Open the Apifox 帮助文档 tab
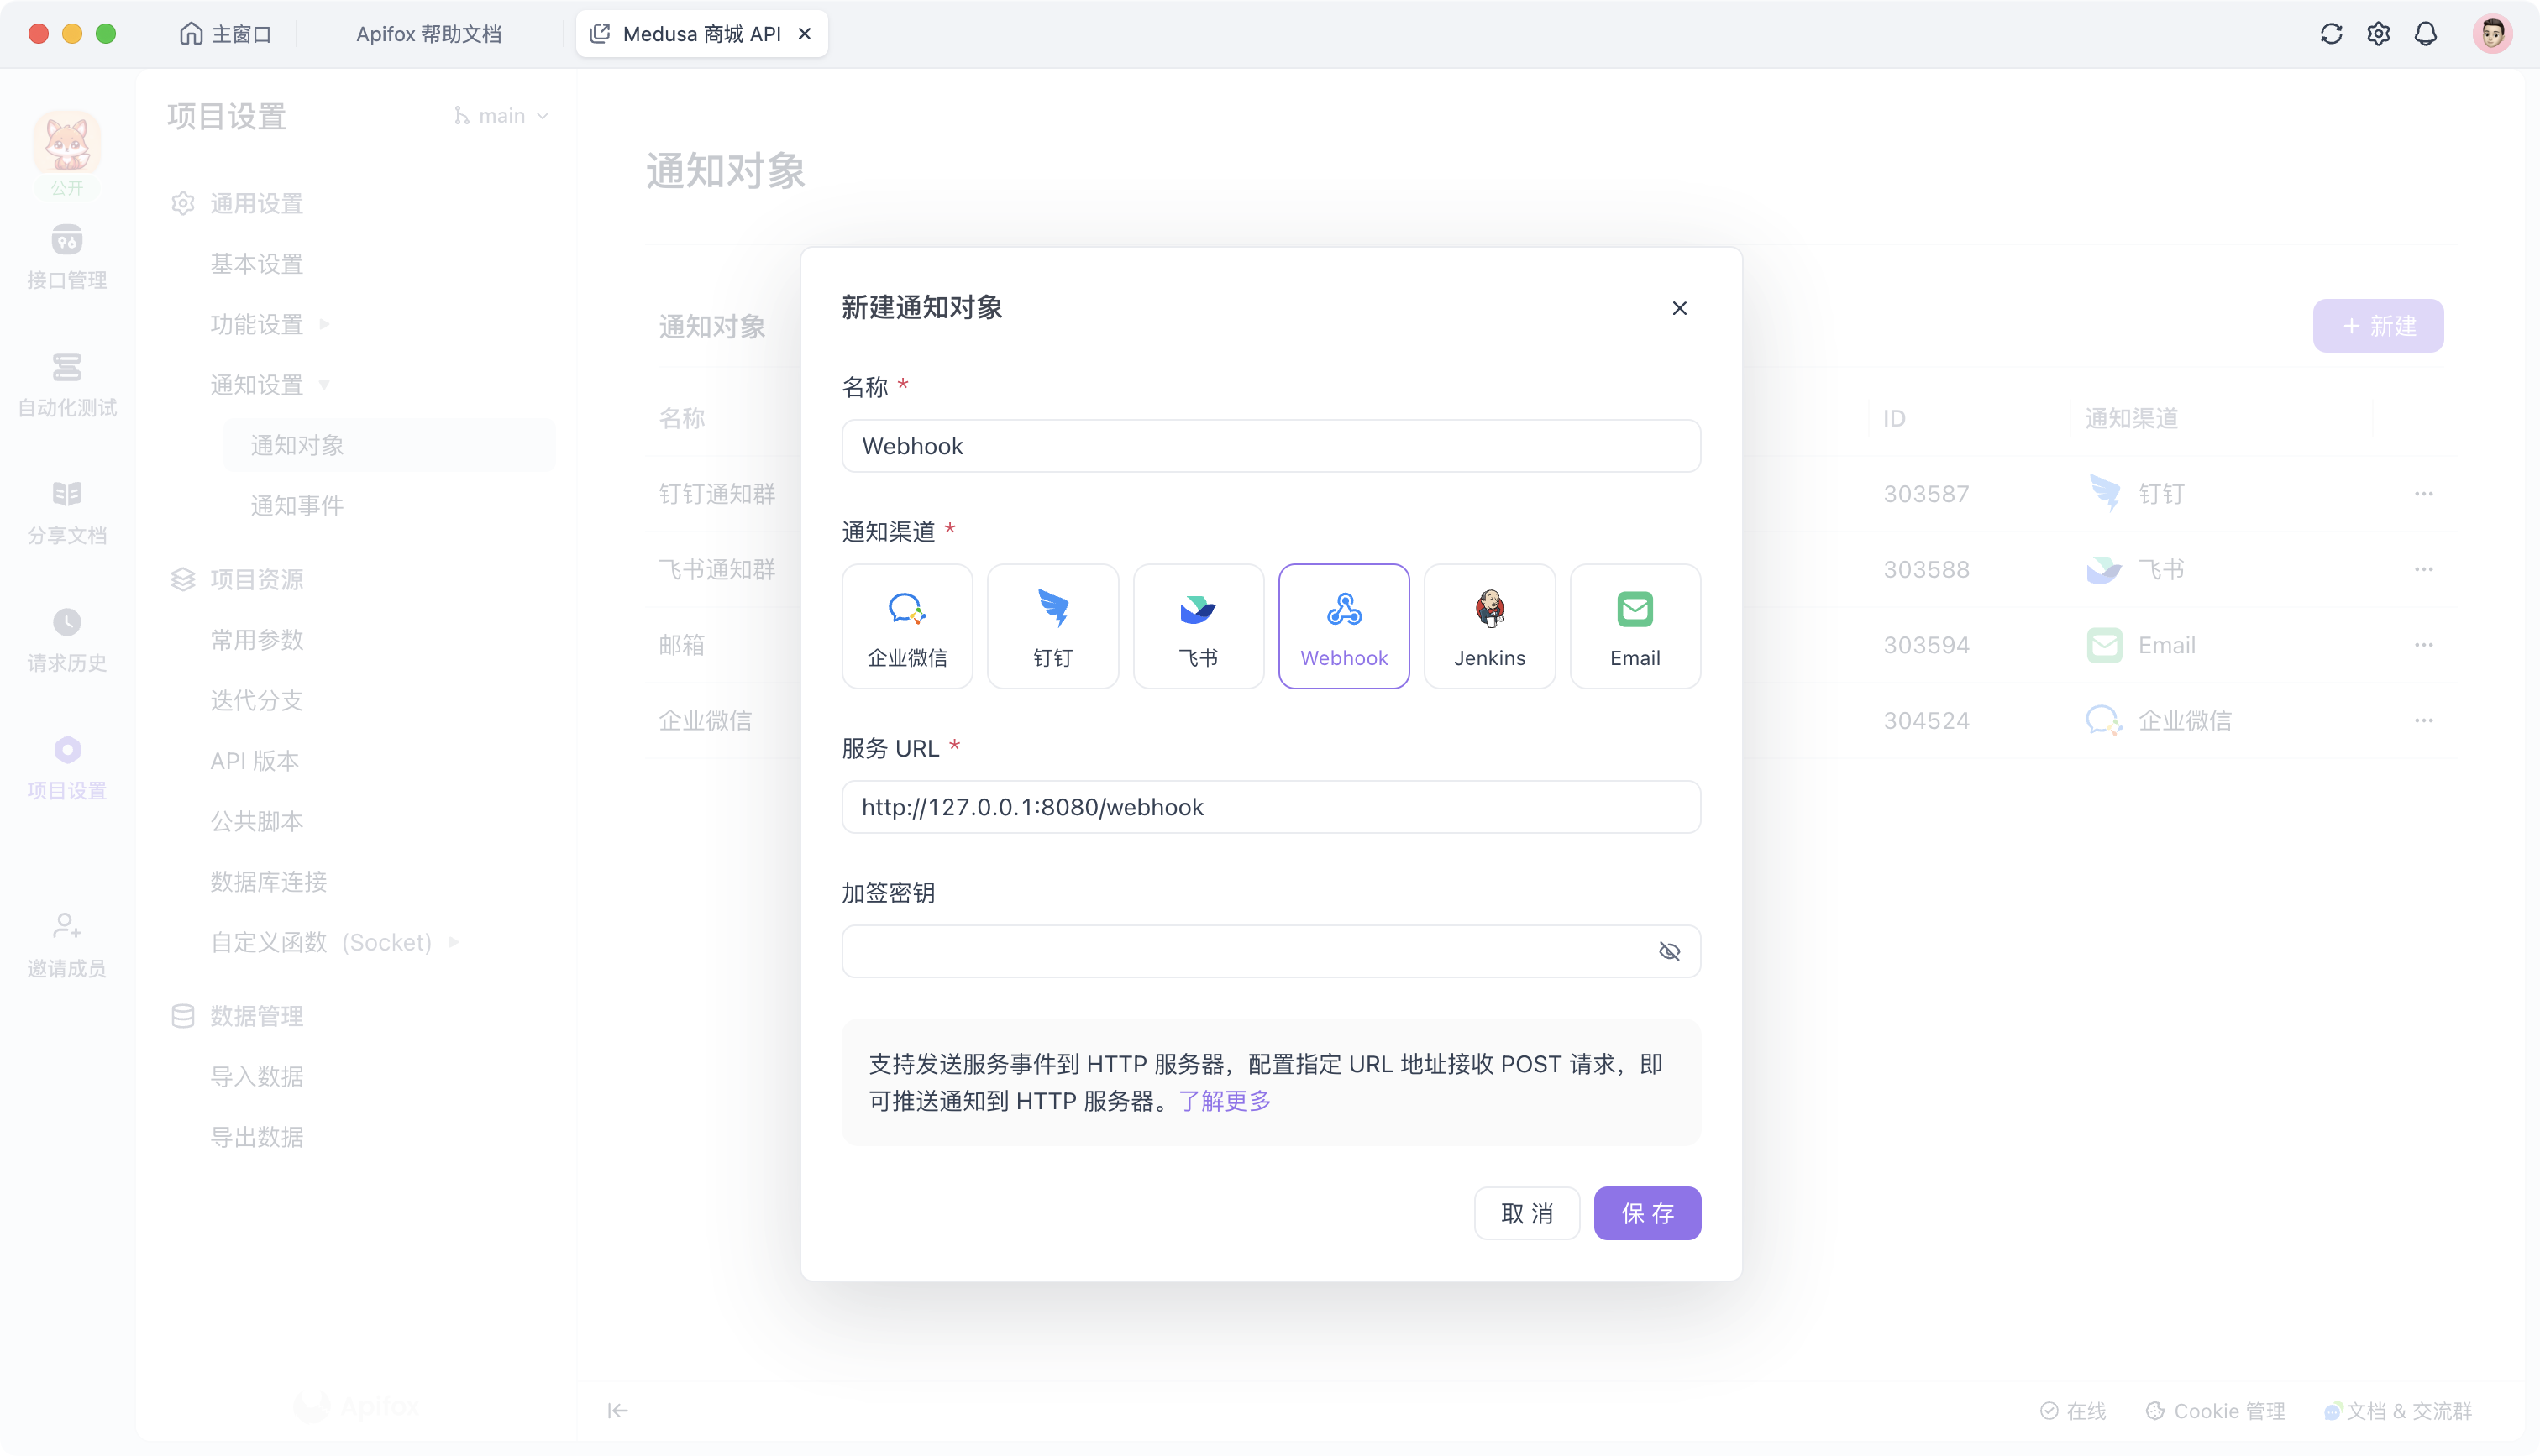 point(429,33)
